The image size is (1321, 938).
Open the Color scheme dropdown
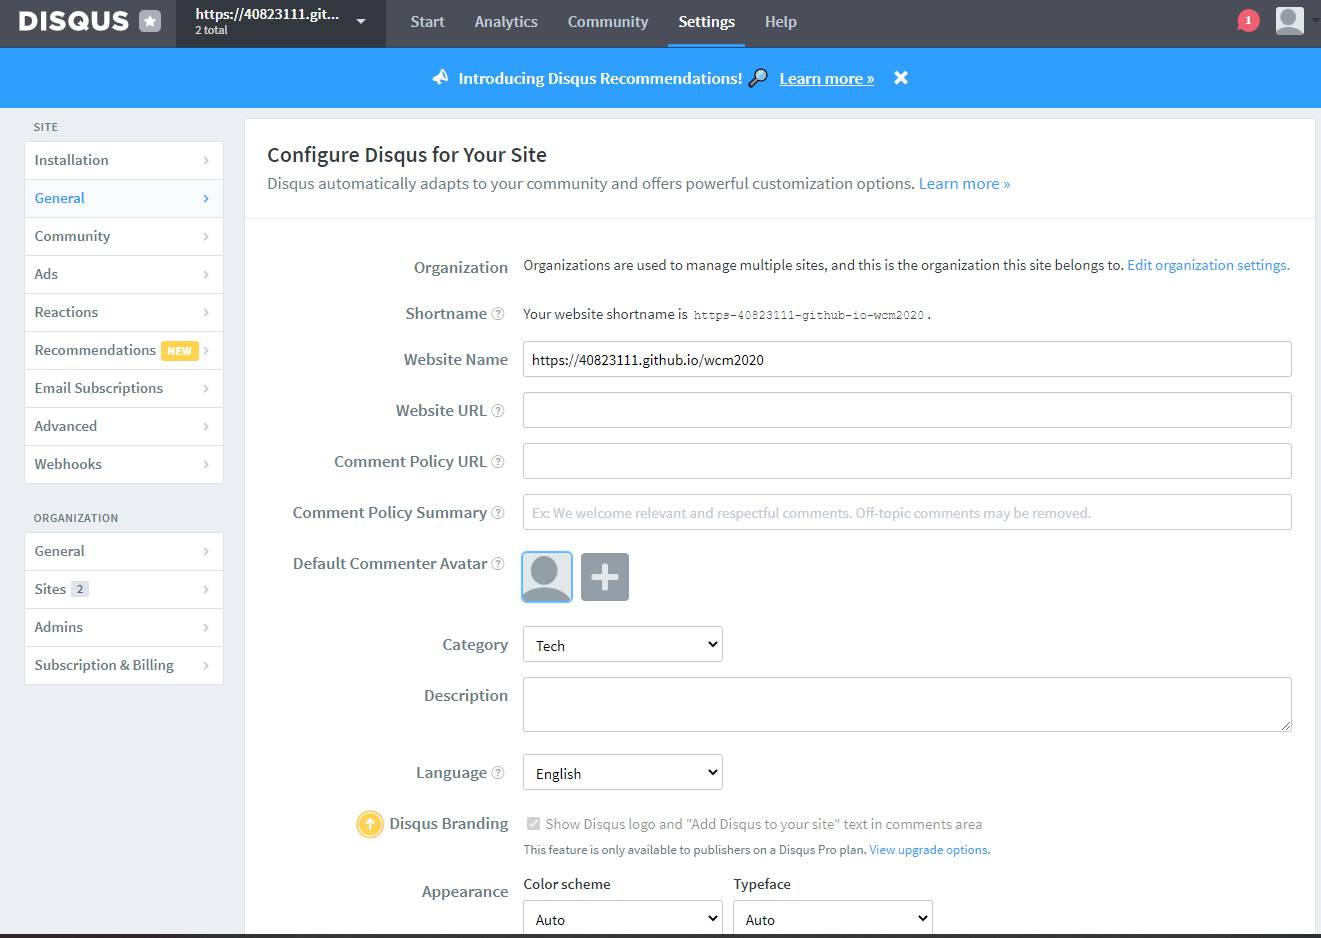pos(623,919)
